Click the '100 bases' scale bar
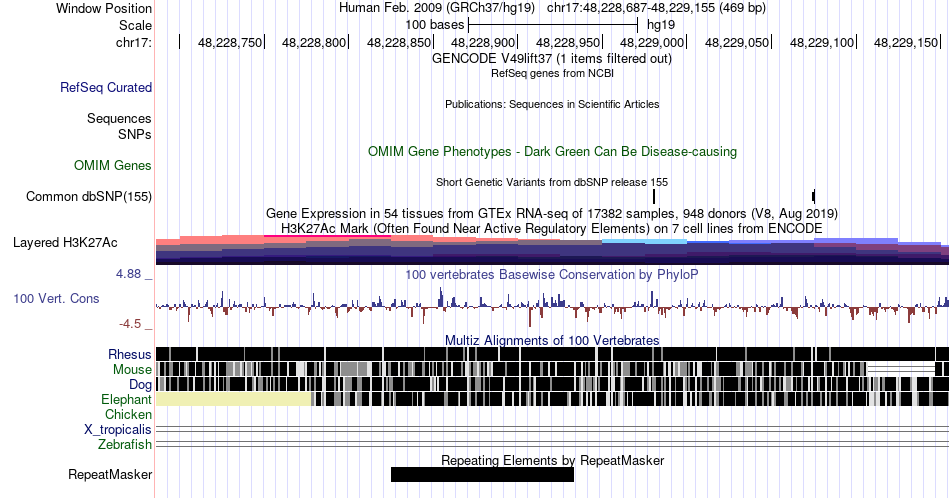Image resolution: width=950 pixels, height=498 pixels. point(553,25)
